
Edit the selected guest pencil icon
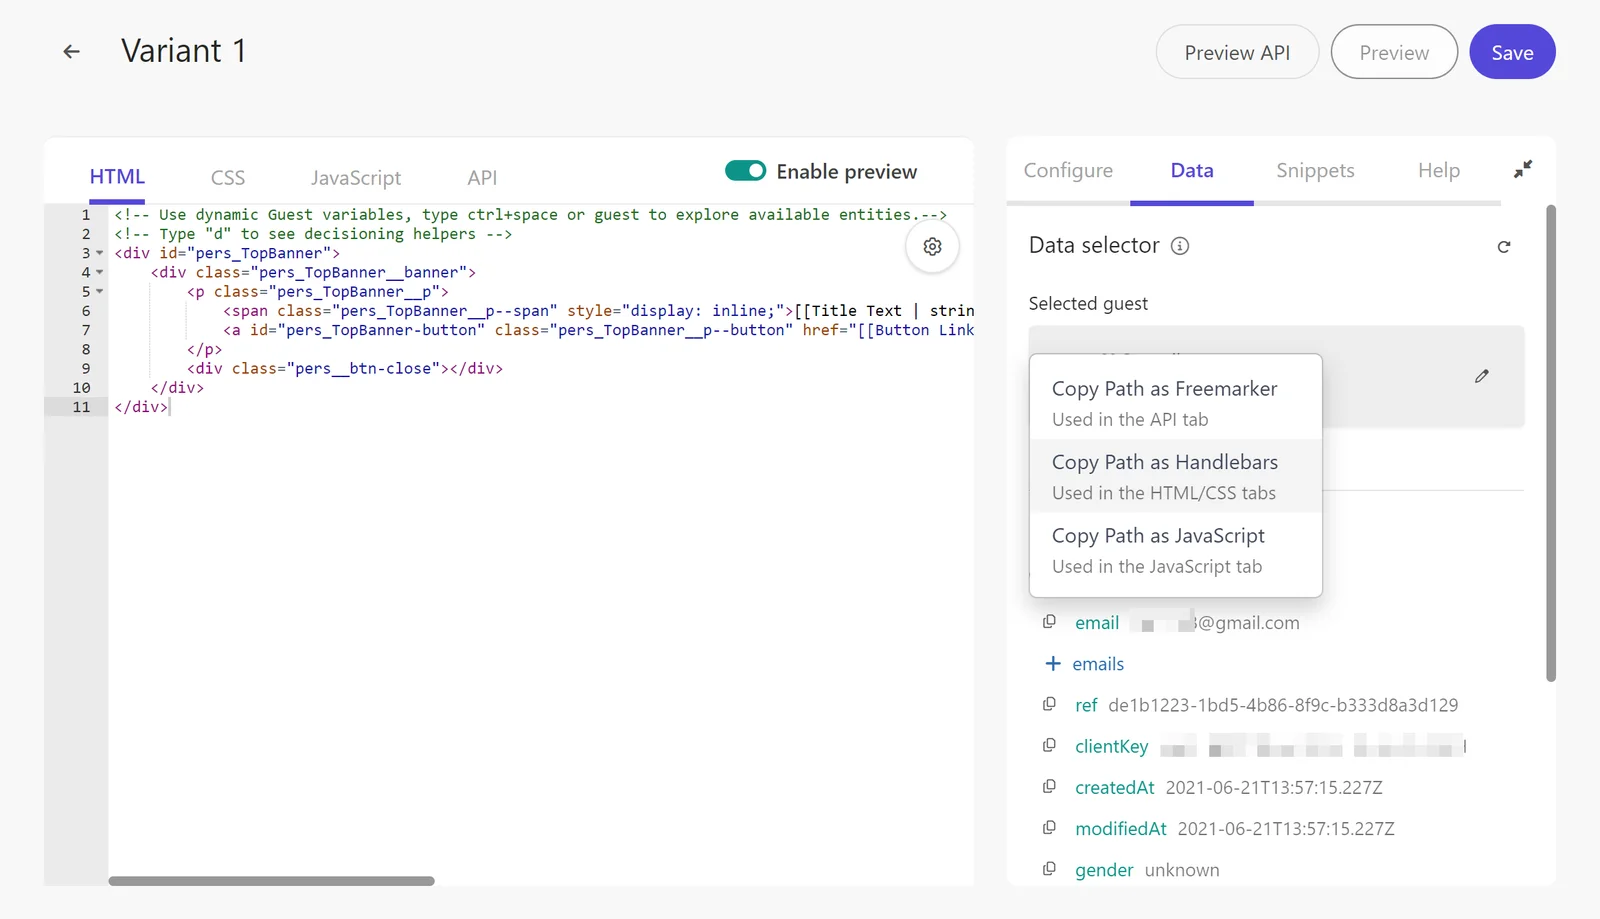(x=1481, y=376)
